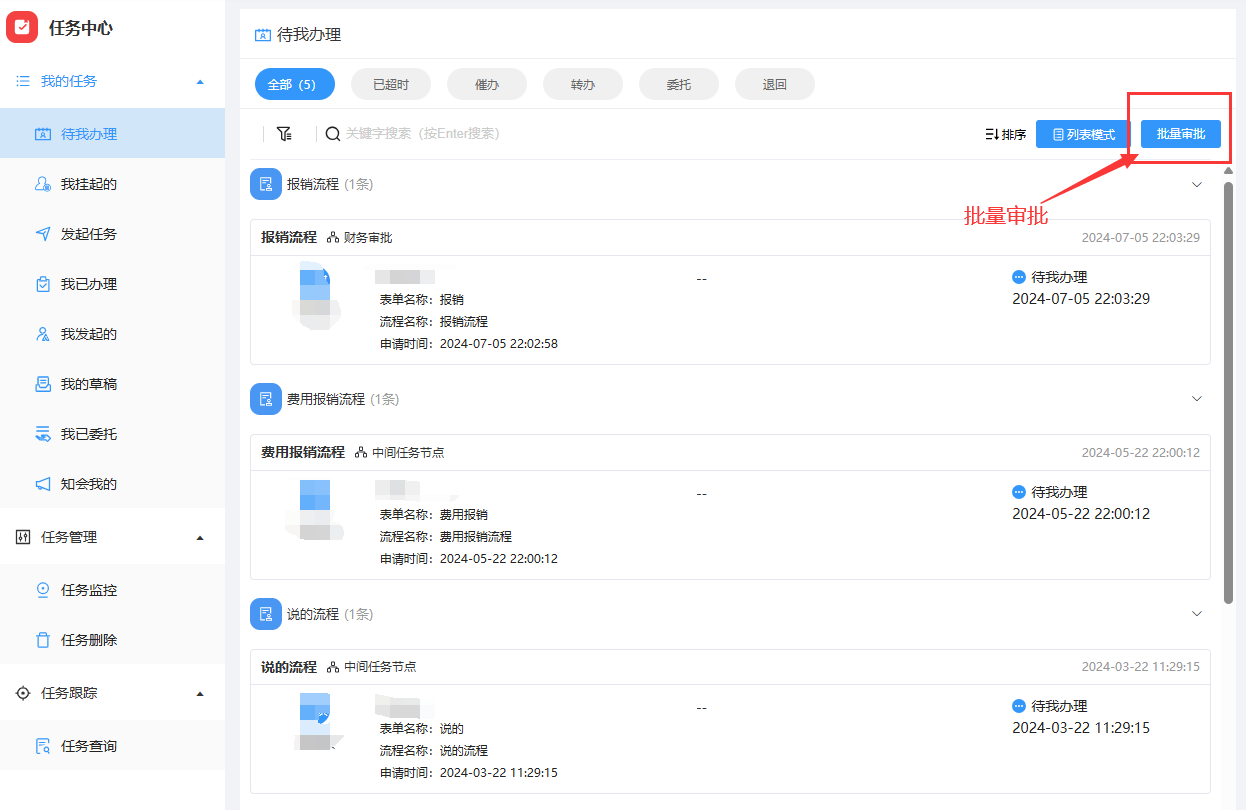Click the 费用报销流程 group icon

click(x=266, y=399)
